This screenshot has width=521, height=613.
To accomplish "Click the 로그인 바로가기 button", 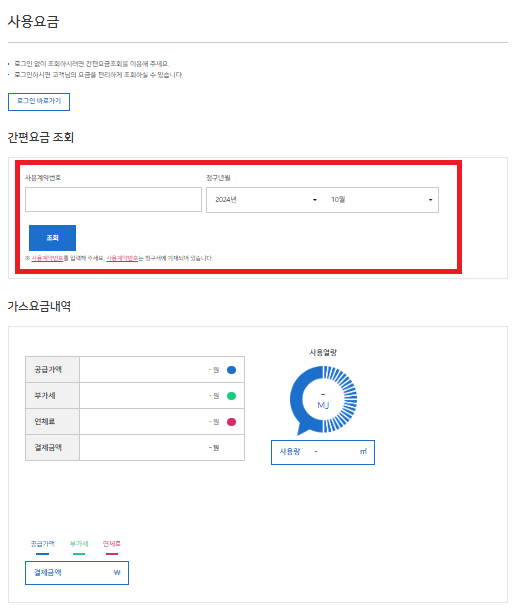I will pyautogui.click(x=39, y=102).
